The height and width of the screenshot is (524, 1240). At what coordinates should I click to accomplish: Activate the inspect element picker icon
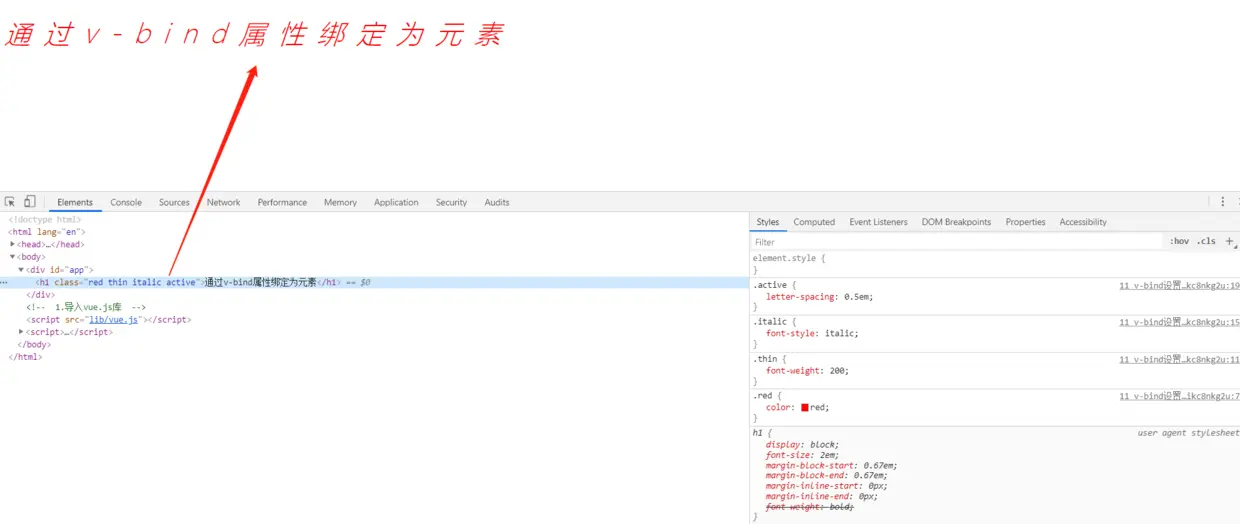pyautogui.click(x=10, y=202)
